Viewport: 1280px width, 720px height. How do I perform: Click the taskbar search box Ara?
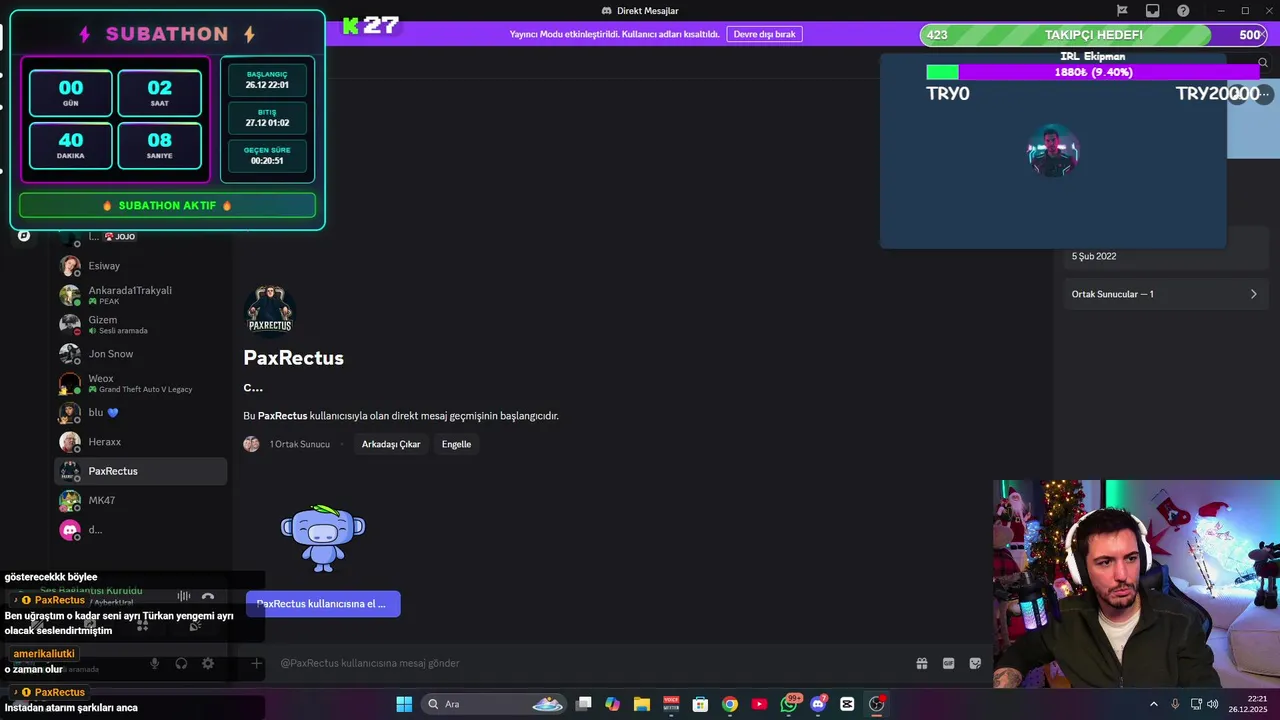(493, 704)
